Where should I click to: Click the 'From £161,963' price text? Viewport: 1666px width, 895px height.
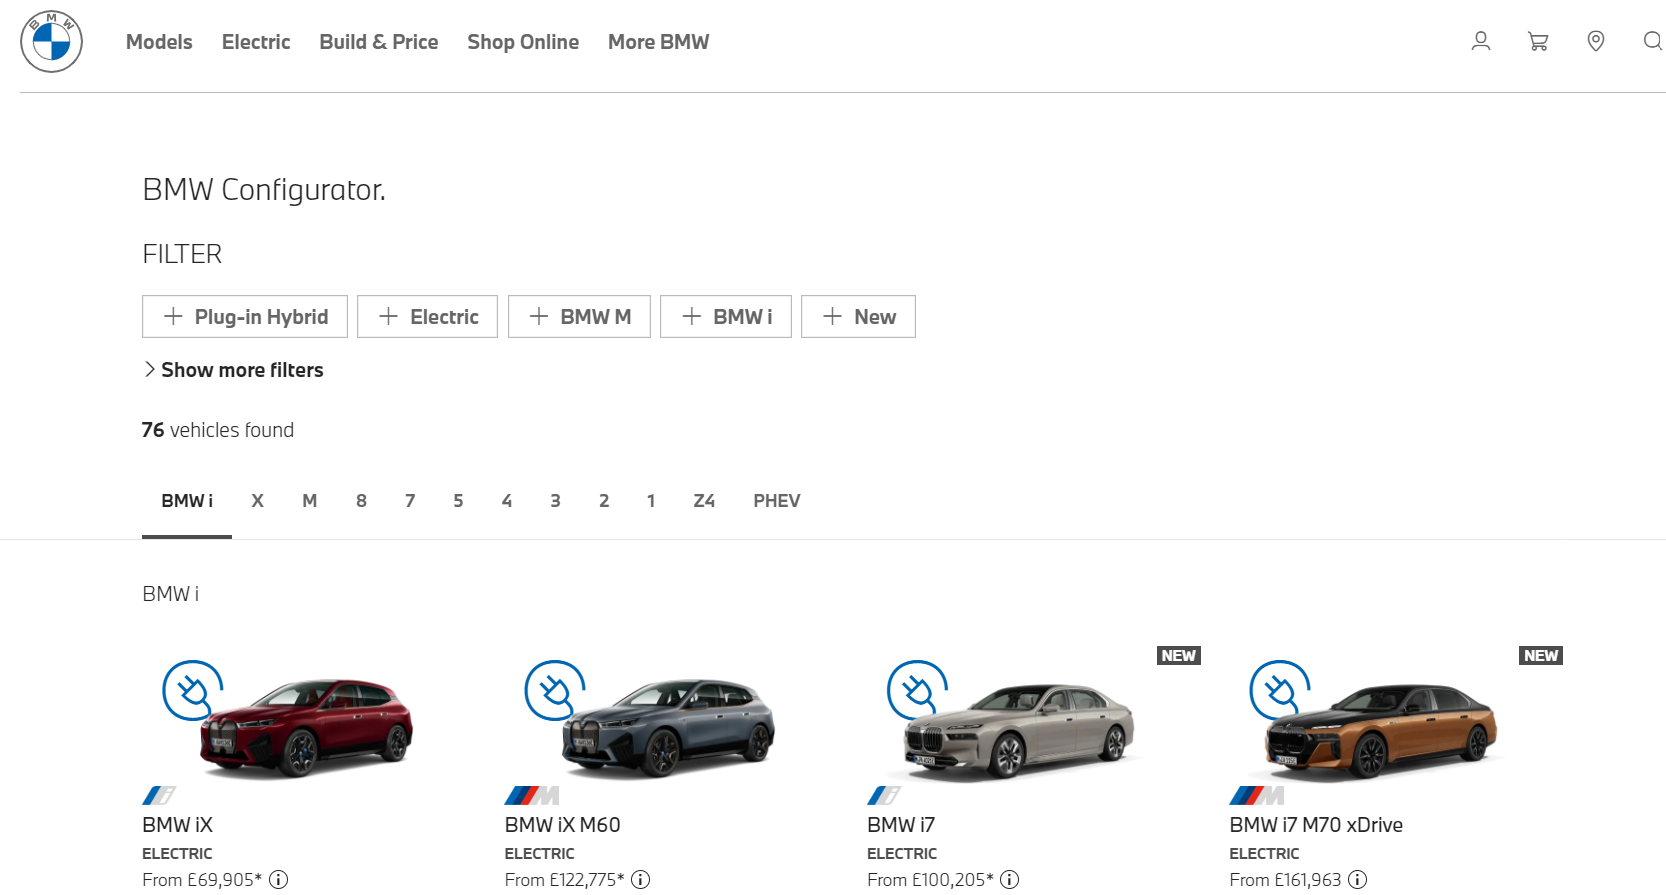coord(1285,880)
